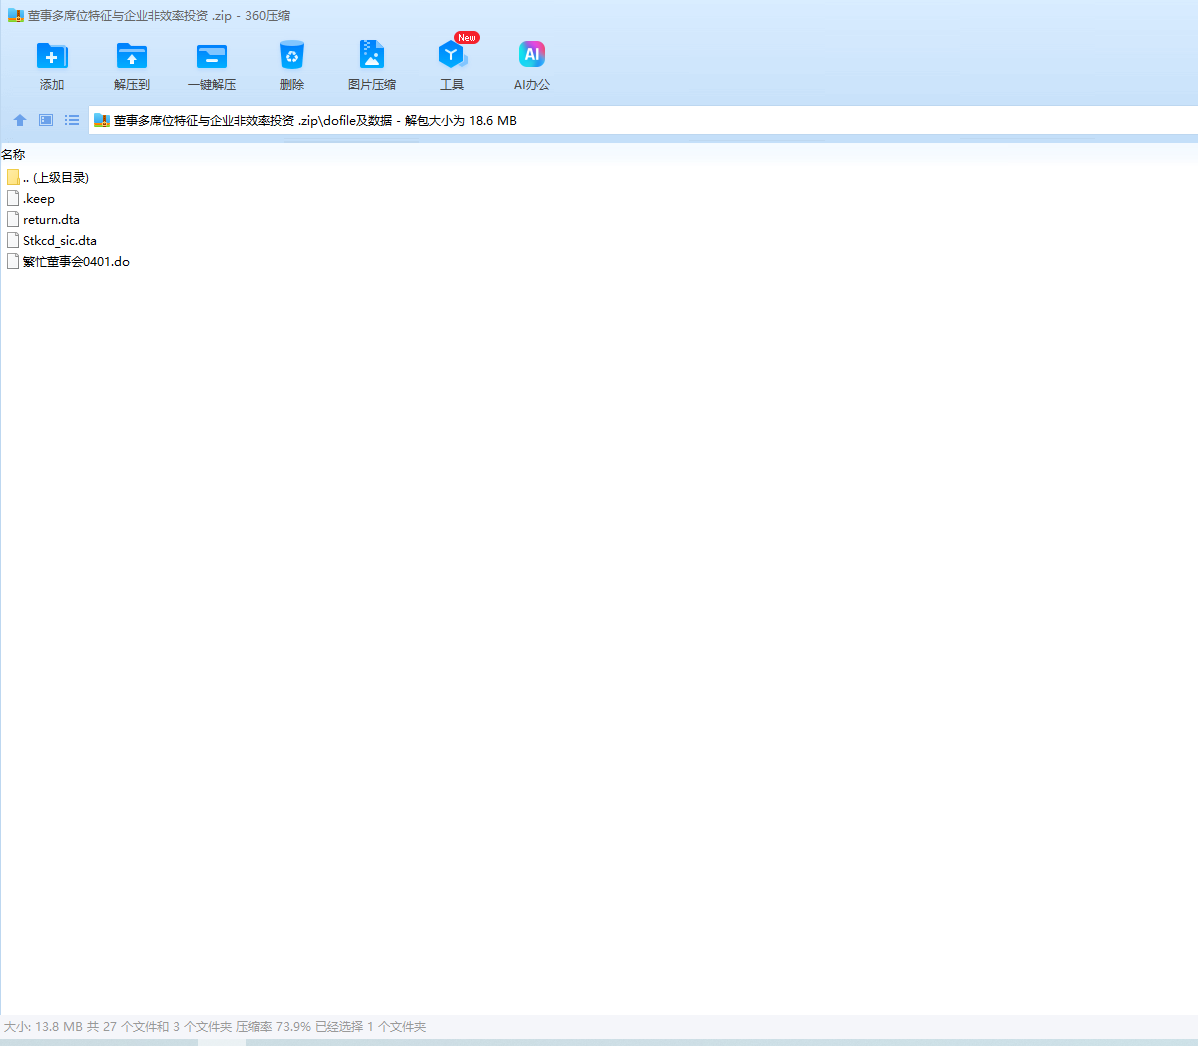
Task: Switch to the list view icon
Action: point(72,120)
